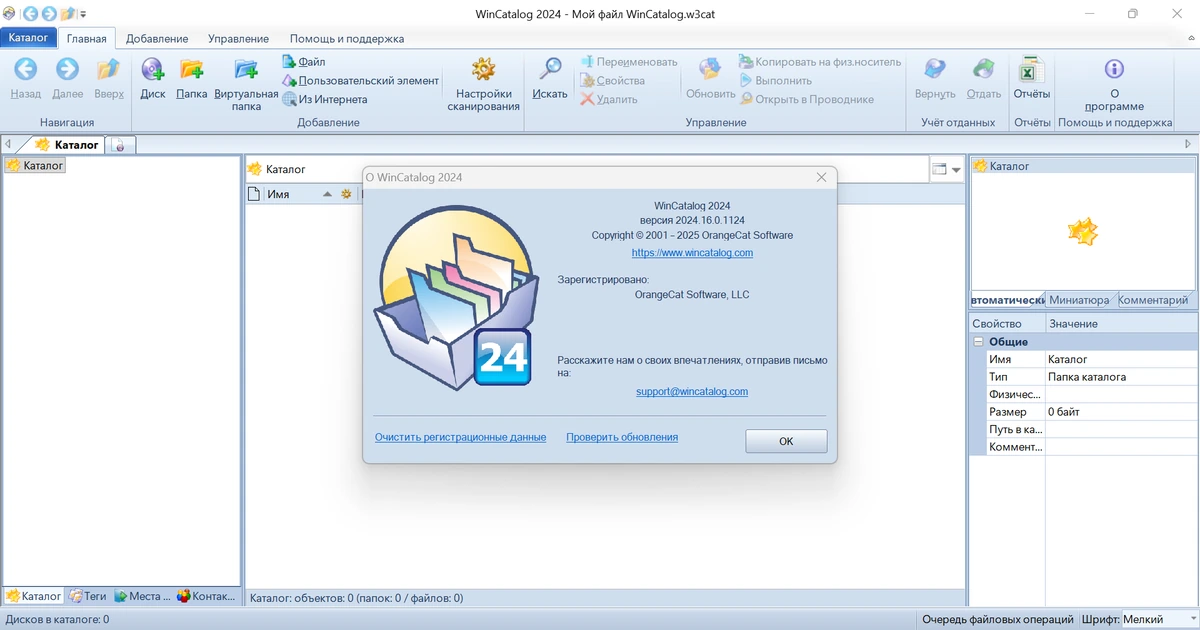Click Очистить регистрационные данные link

point(460,437)
